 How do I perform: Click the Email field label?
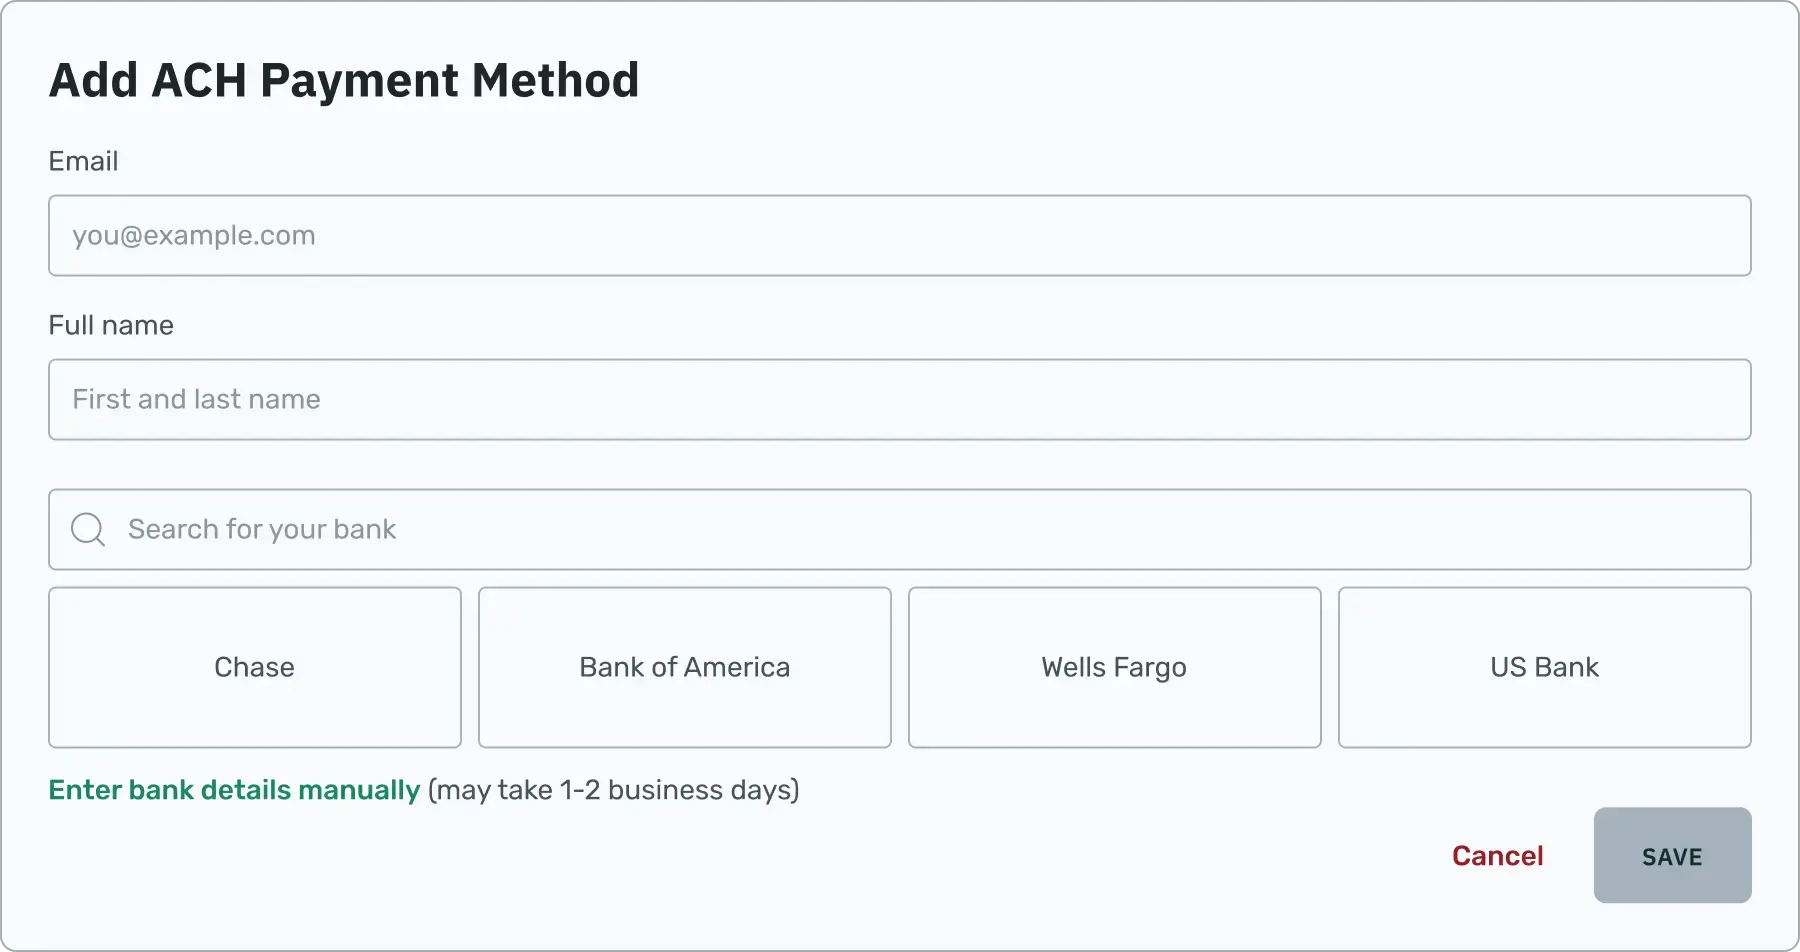[x=83, y=161]
